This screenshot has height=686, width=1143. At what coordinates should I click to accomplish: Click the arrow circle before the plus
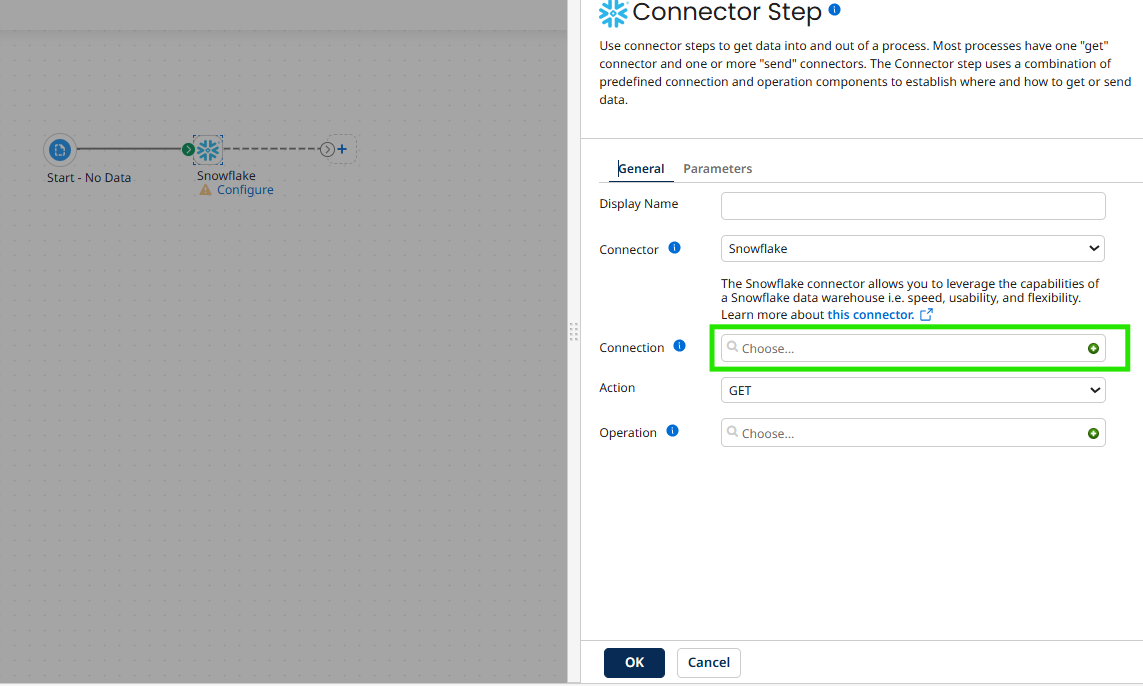coord(327,149)
